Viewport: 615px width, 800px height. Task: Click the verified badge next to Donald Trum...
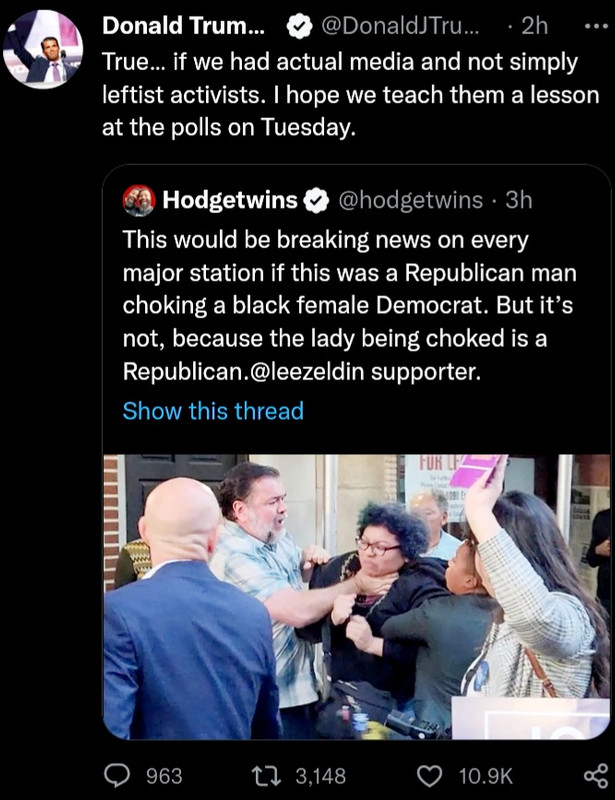[x=300, y=27]
